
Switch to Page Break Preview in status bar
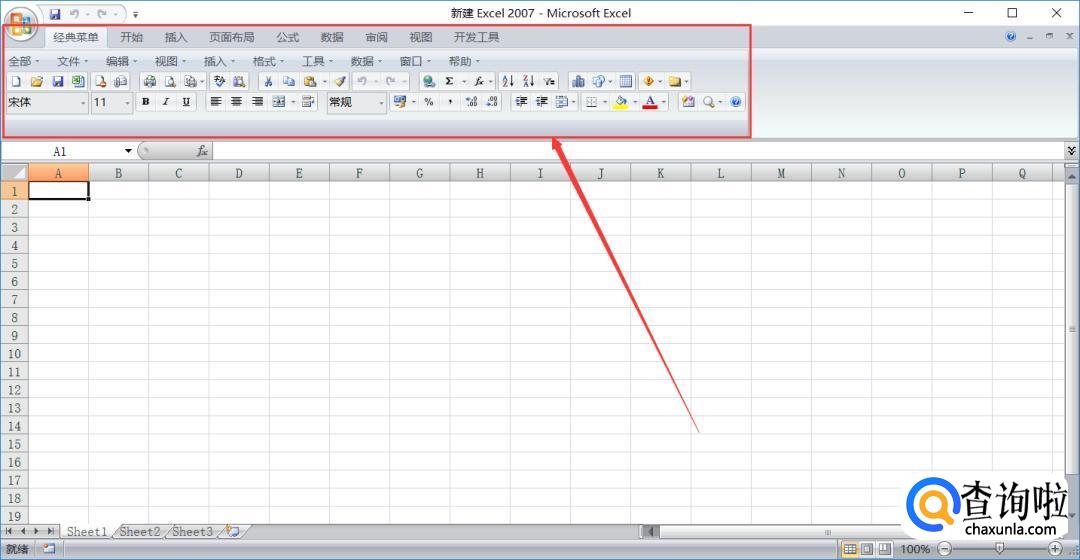click(884, 549)
